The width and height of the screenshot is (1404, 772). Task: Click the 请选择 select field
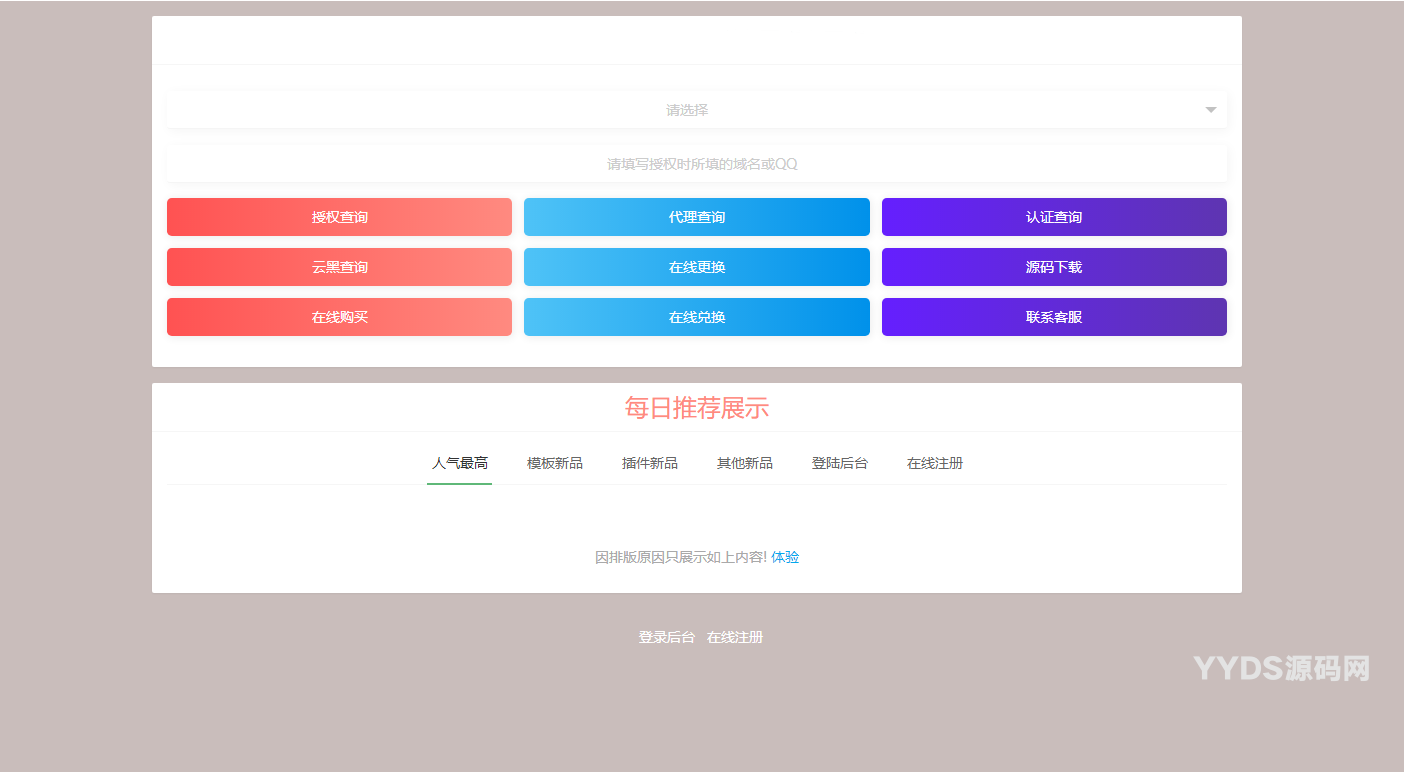[x=686, y=110]
